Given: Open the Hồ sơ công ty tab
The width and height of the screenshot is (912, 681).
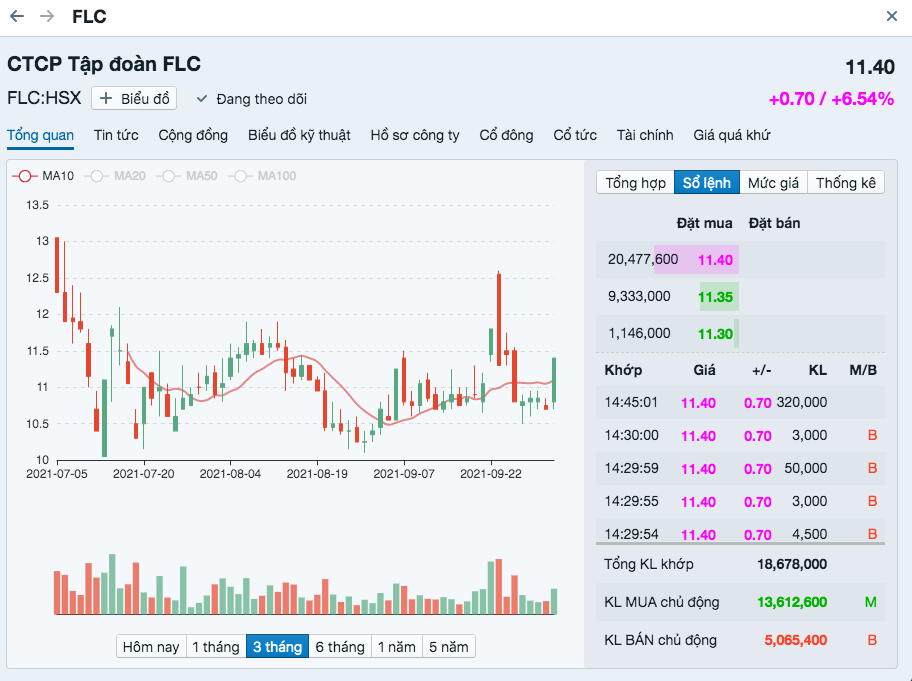Looking at the screenshot, I should pos(415,136).
